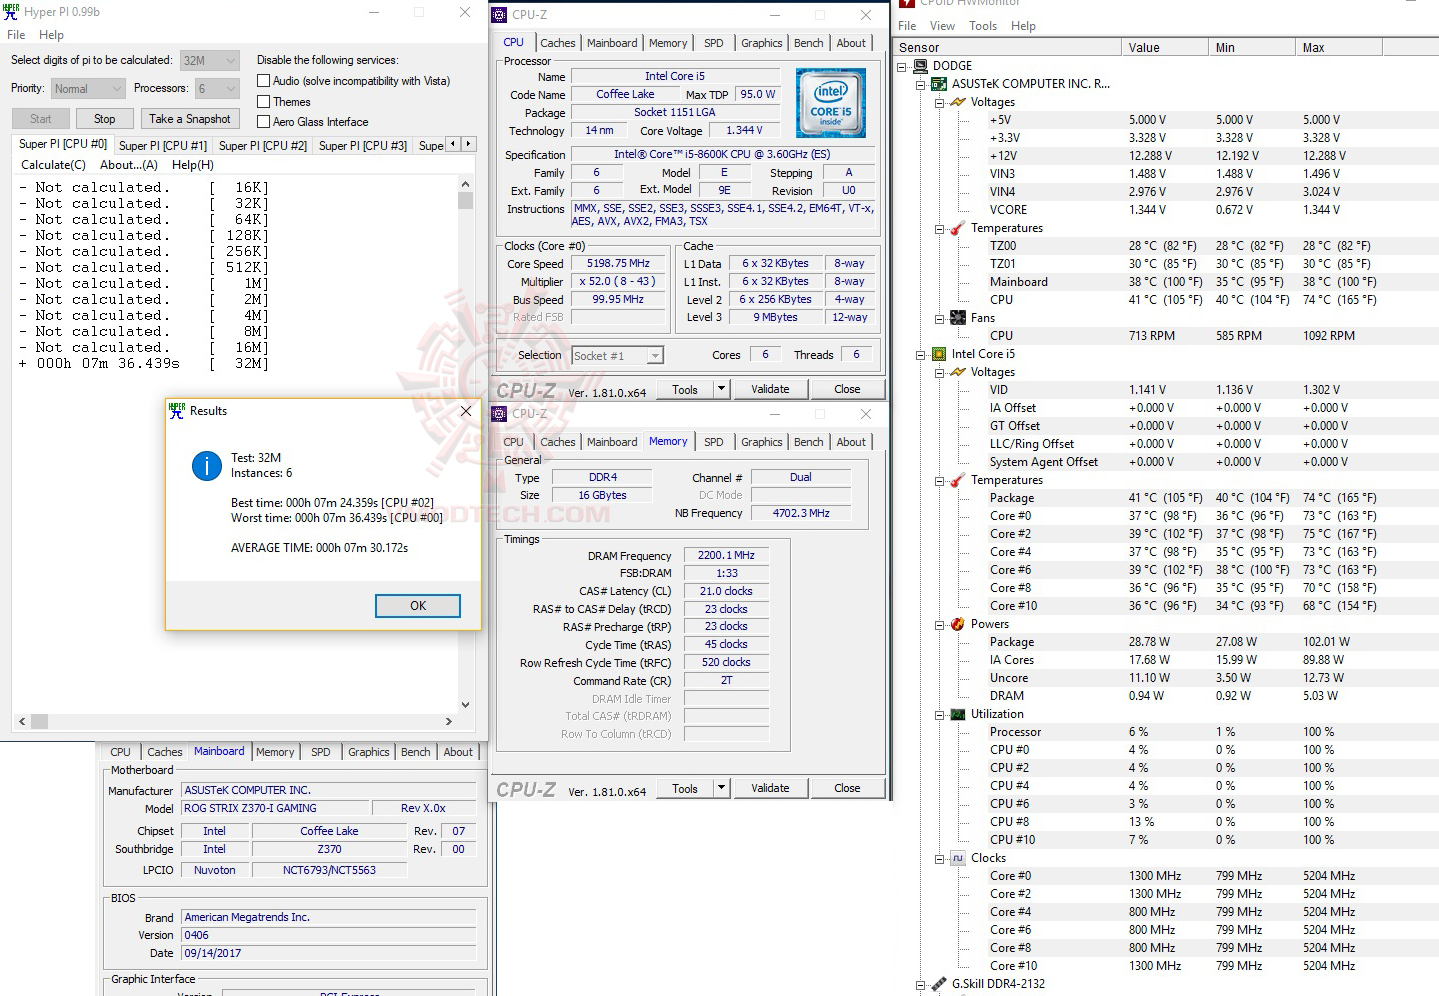Click the scroll-right arrow of Super PI output

coord(449,721)
